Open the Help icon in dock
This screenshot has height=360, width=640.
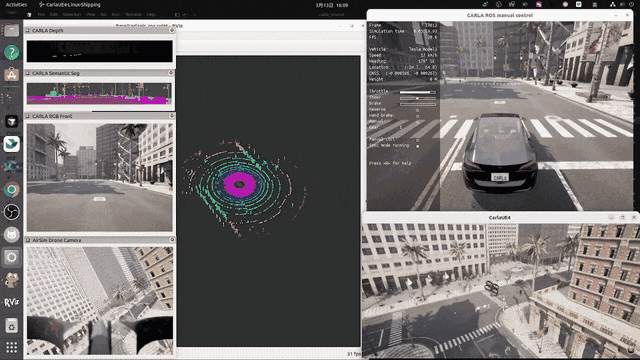tap(11, 53)
